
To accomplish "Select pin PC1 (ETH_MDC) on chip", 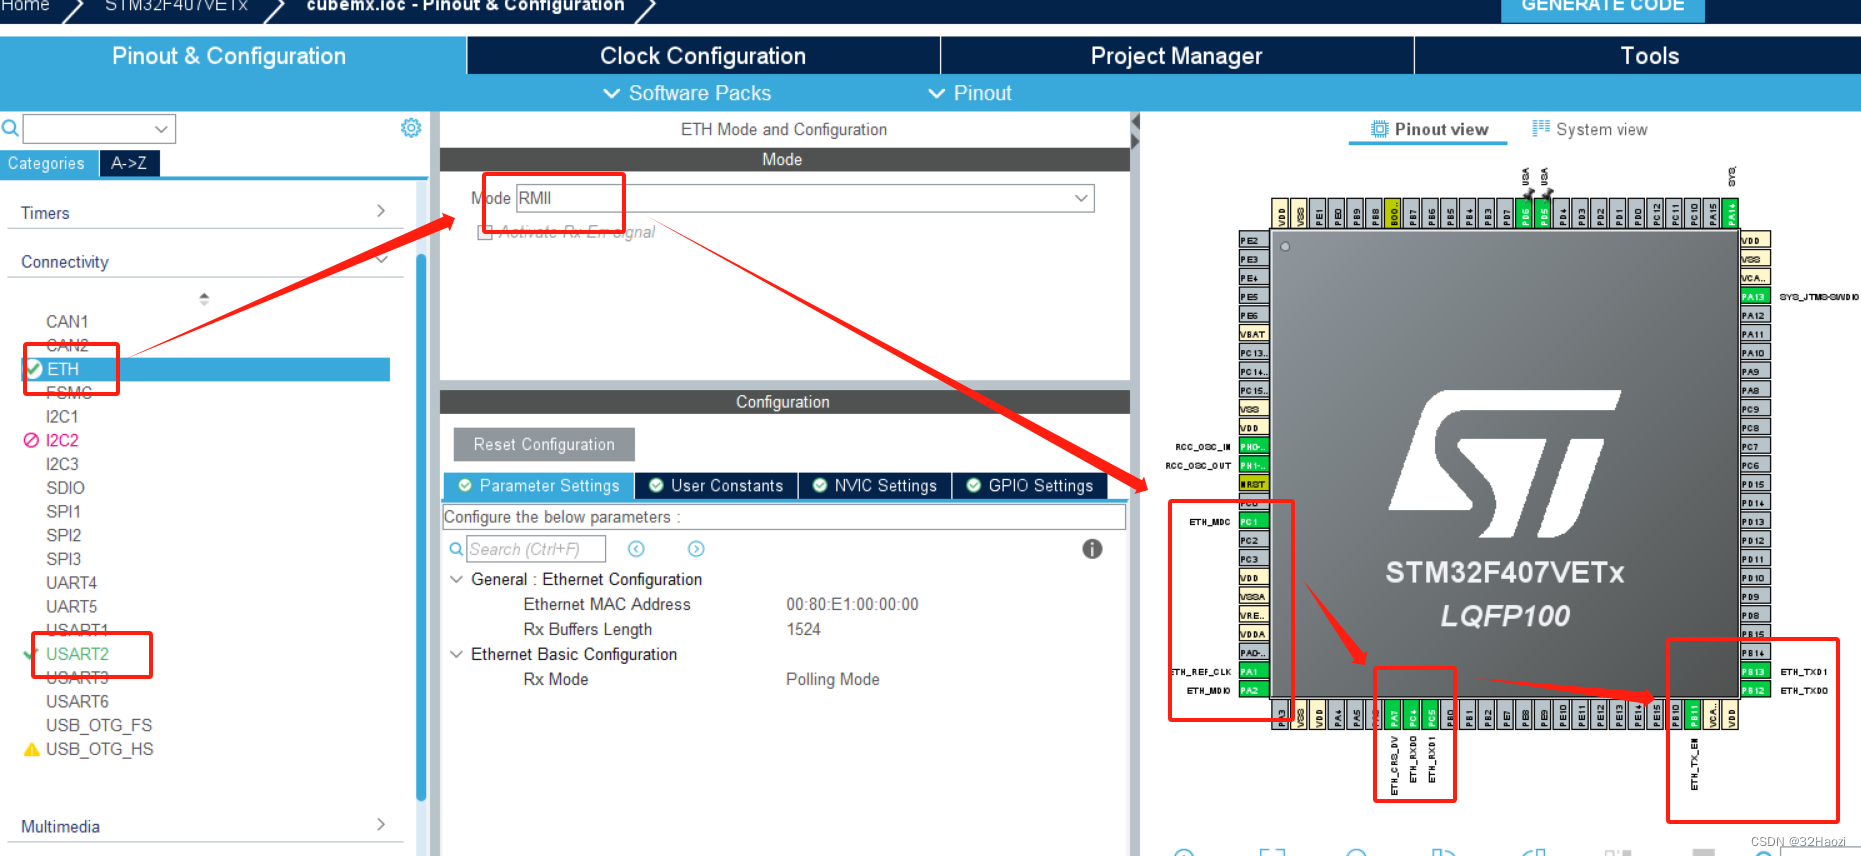I will tap(1253, 522).
